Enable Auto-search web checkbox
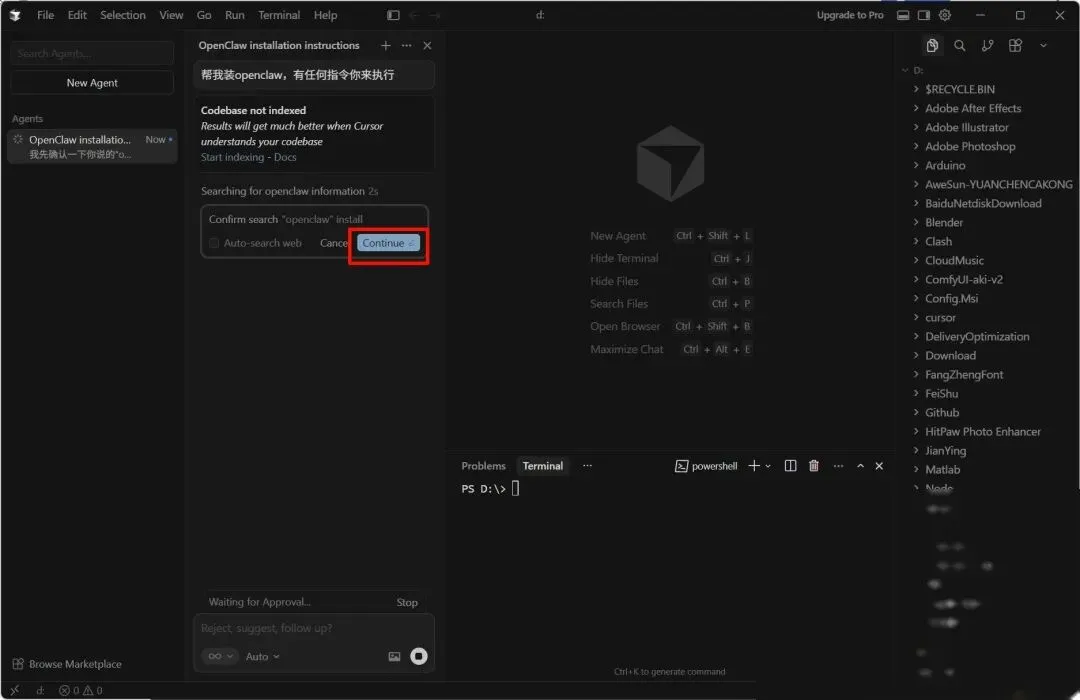 coord(214,243)
